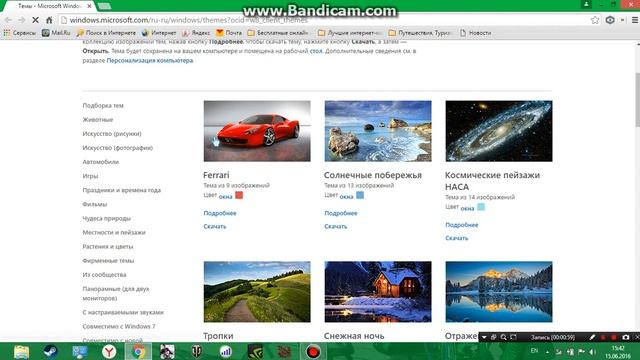Click Скачать under Космические пейзажи НАСА
640x360 pixels.
click(456, 238)
